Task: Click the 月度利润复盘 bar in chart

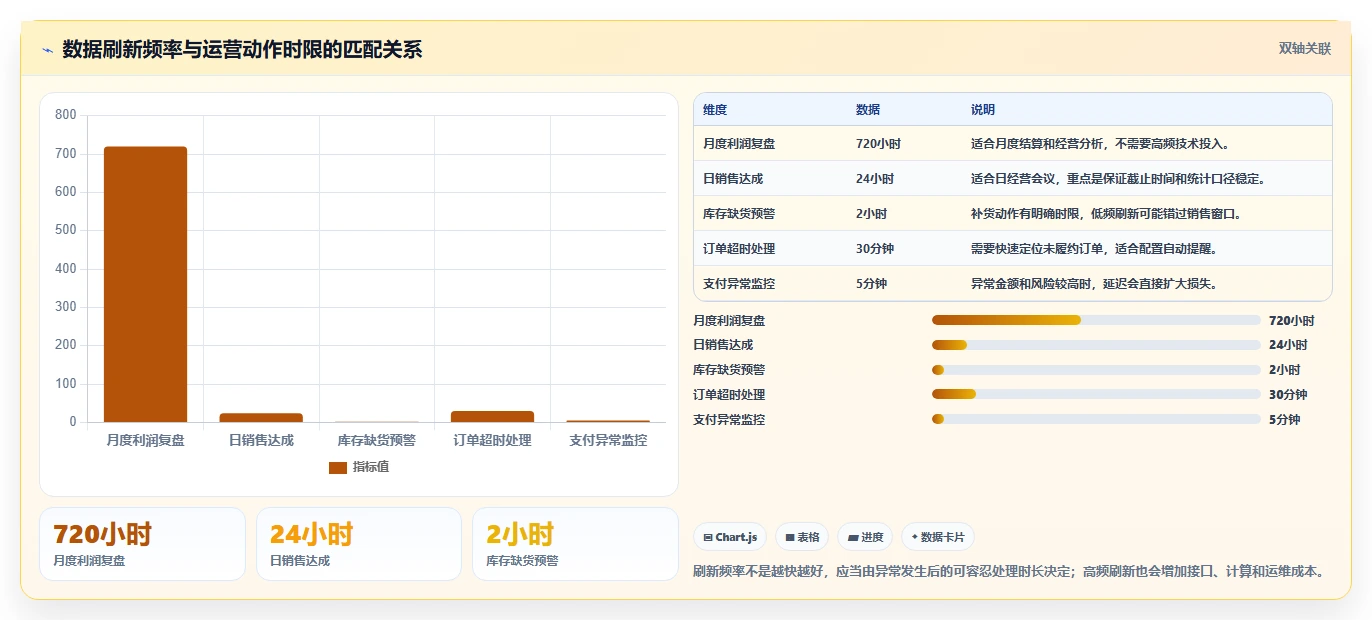Action: (x=145, y=284)
